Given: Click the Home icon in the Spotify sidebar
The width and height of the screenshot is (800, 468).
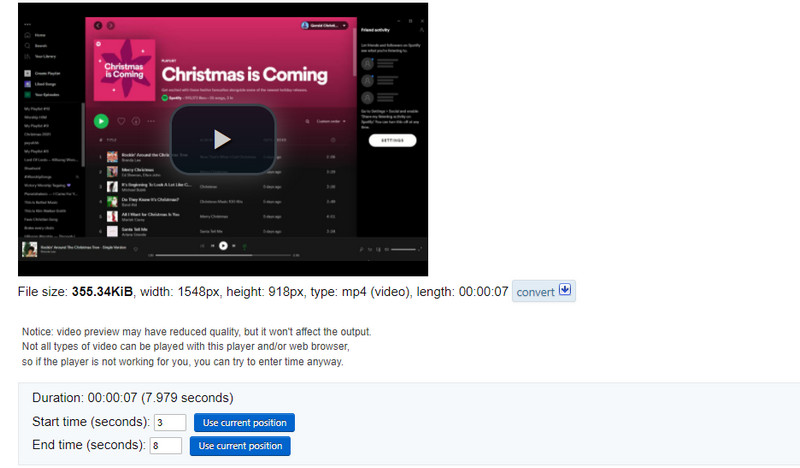Looking at the screenshot, I should pyautogui.click(x=27, y=35).
